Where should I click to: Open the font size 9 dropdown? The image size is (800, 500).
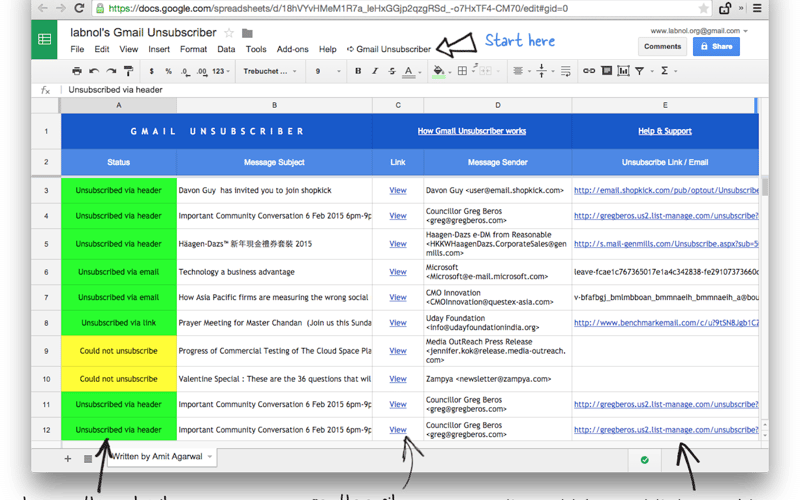click(327, 71)
